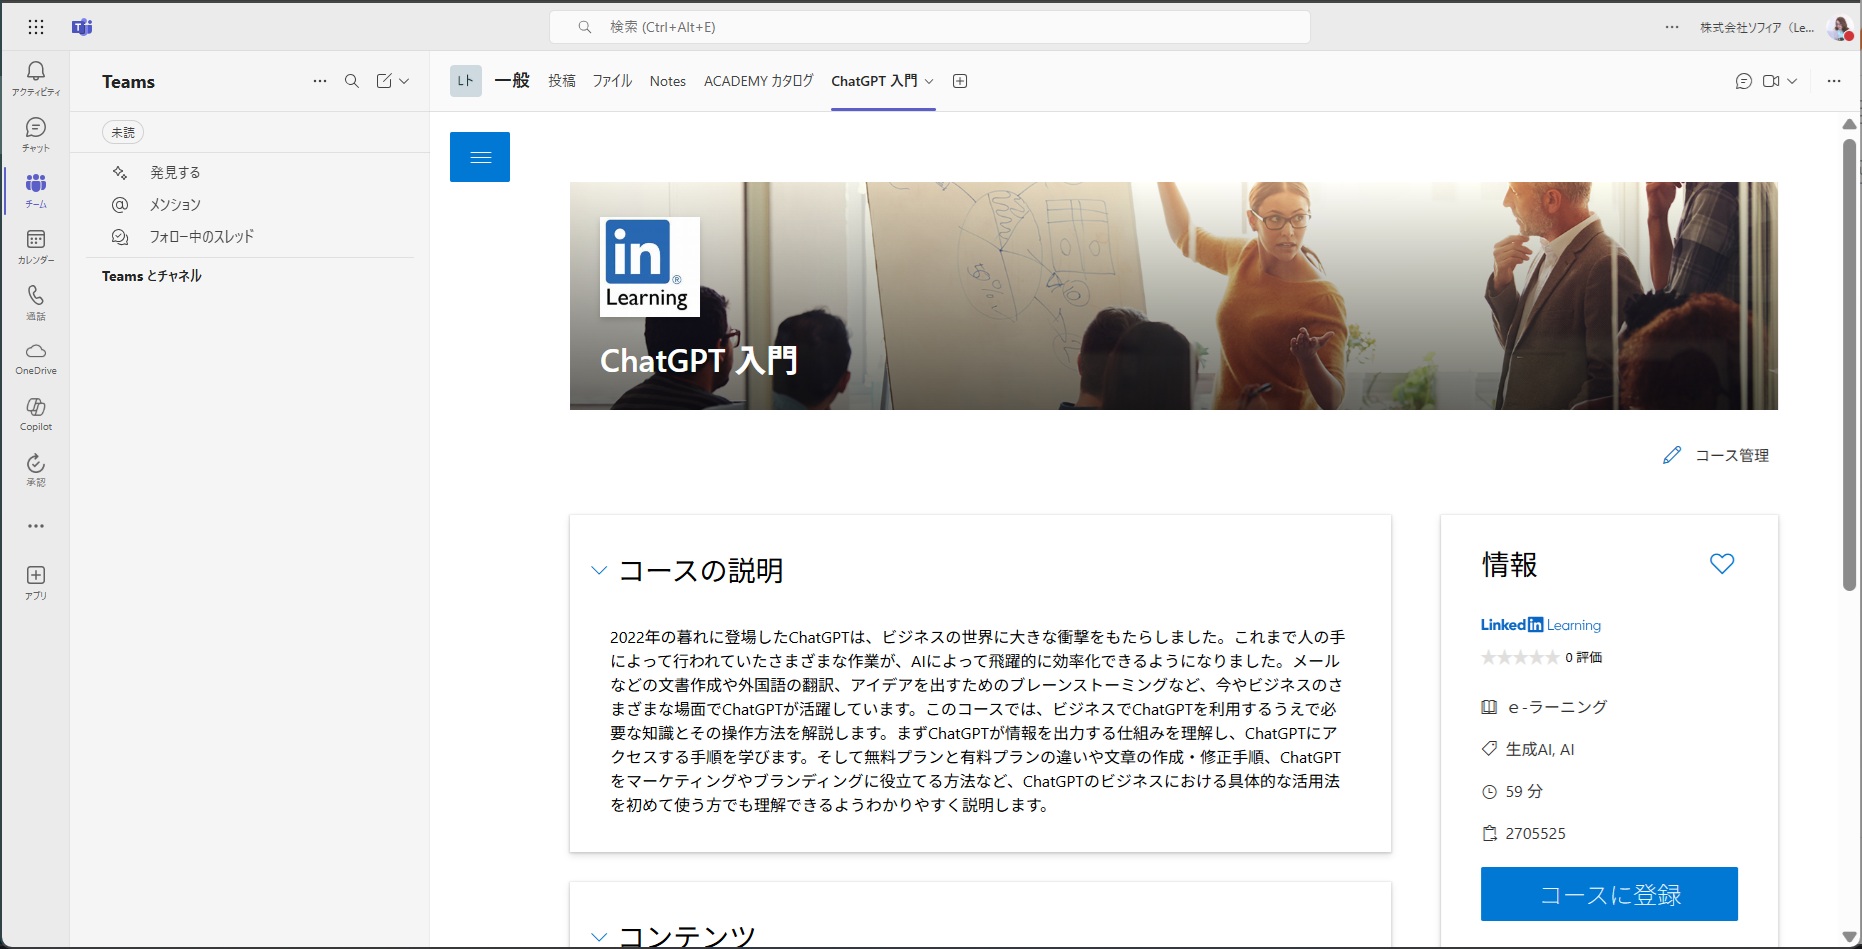Open フォロー中のスレッド (Followed threads)

[x=201, y=236]
